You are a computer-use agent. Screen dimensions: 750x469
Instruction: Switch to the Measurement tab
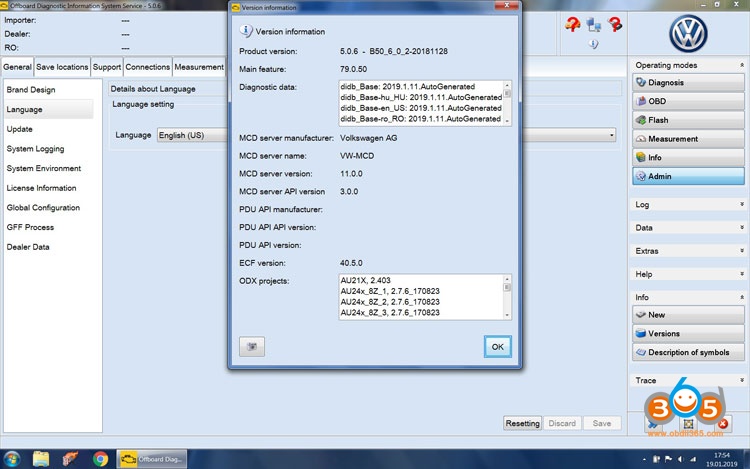click(199, 67)
